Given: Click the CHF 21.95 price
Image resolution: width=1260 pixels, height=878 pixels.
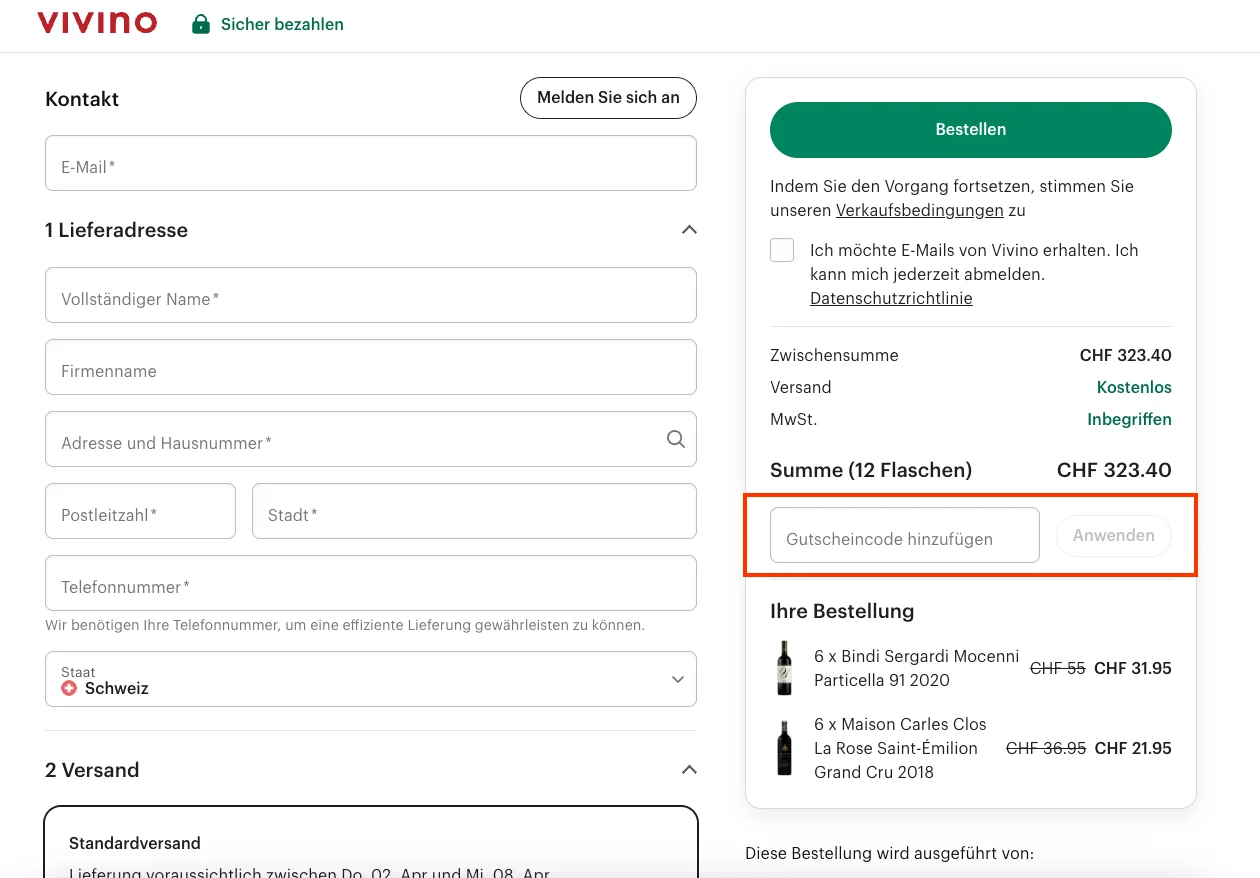Looking at the screenshot, I should pos(1133,748).
